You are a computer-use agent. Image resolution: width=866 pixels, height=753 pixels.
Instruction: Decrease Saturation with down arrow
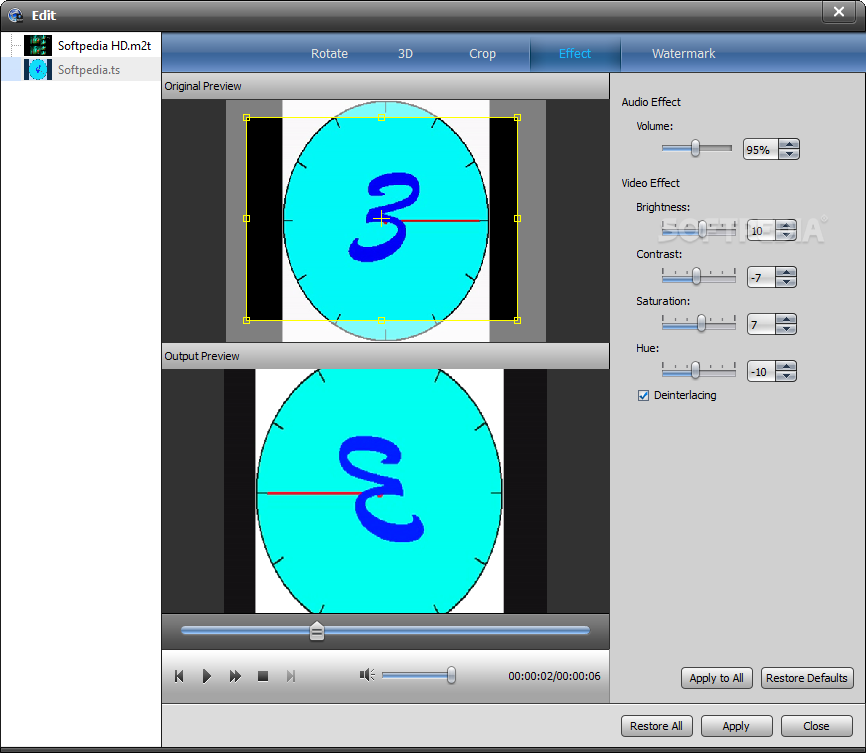point(786,329)
